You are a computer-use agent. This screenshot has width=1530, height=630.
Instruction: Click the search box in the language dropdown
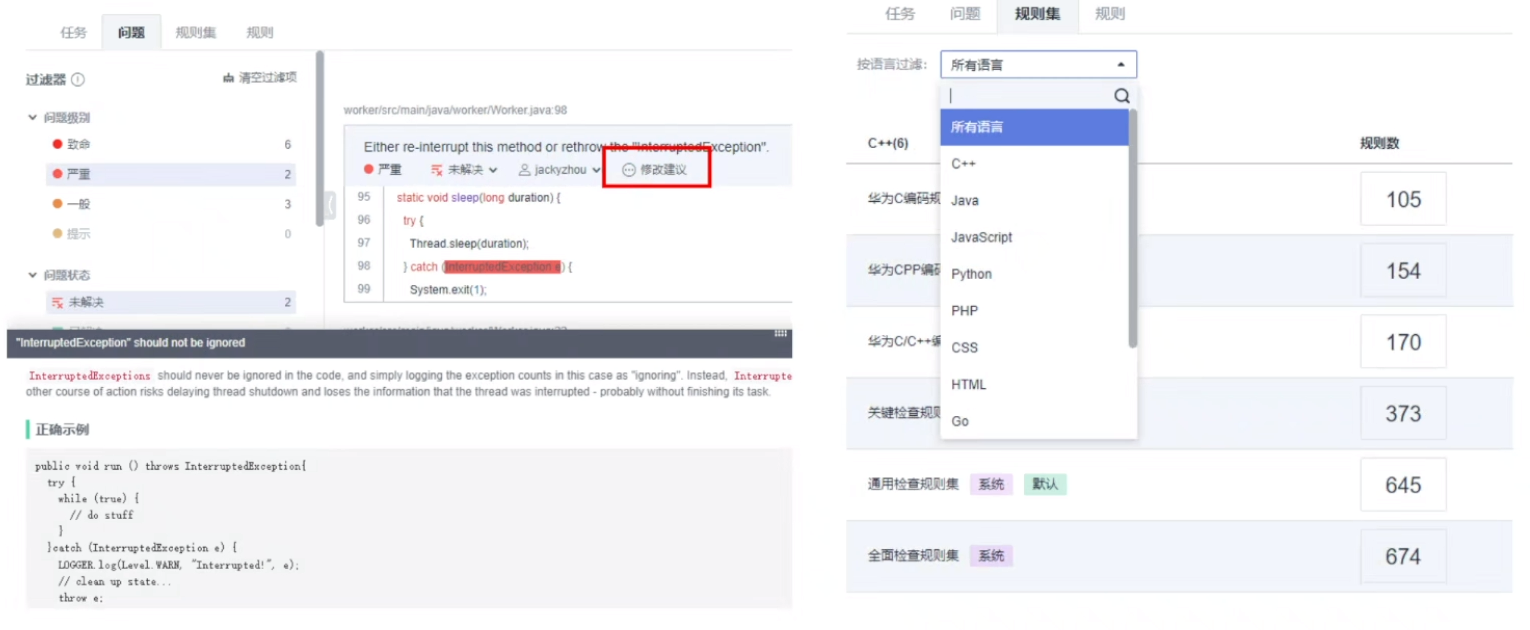1028,96
